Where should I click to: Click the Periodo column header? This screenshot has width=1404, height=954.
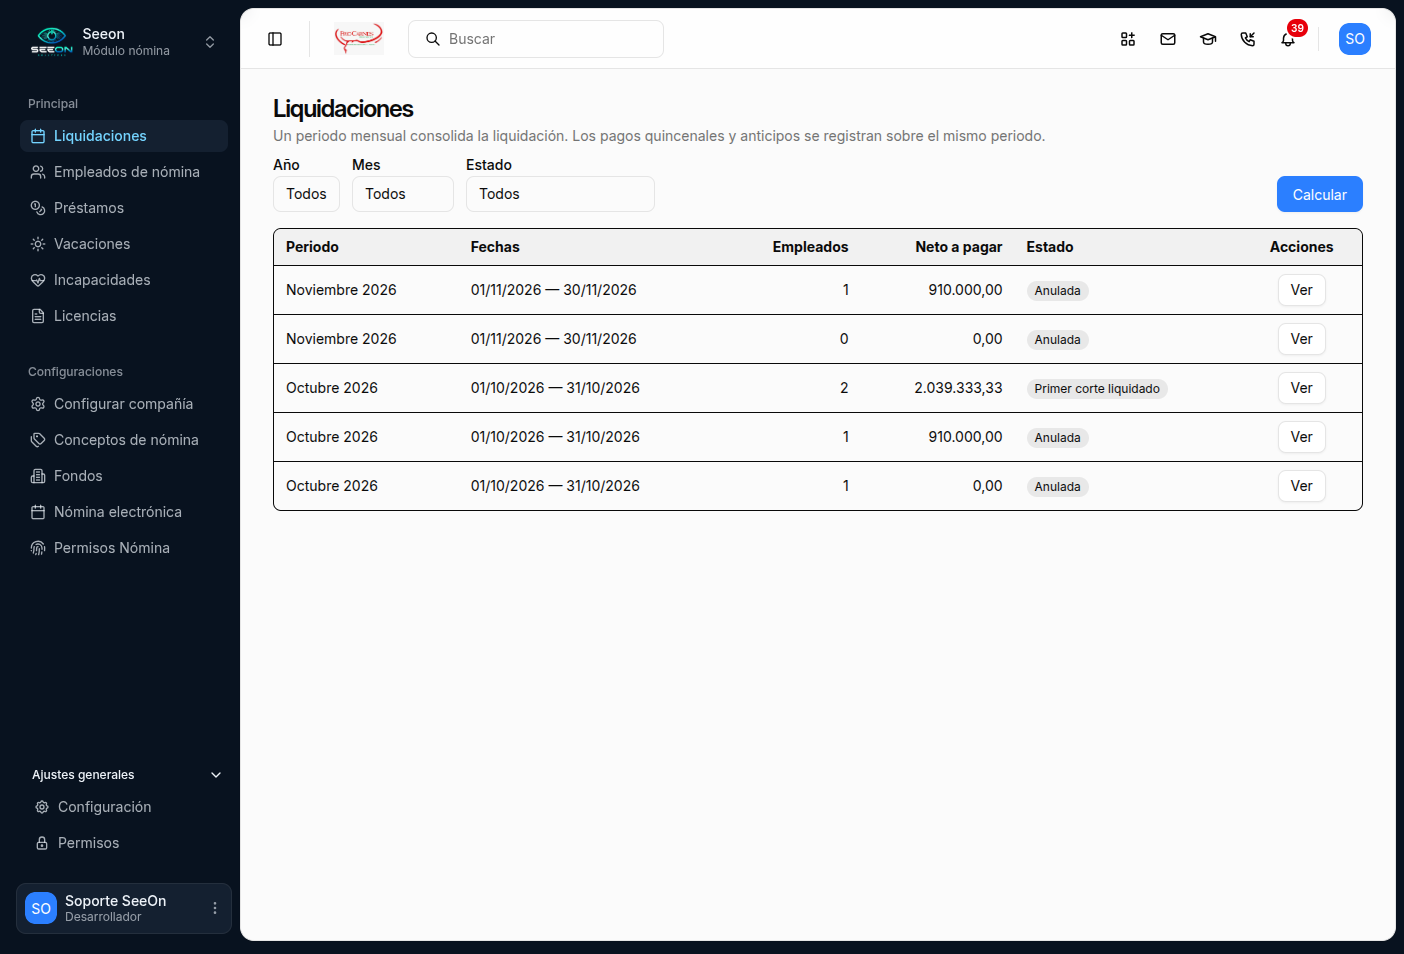[312, 247]
